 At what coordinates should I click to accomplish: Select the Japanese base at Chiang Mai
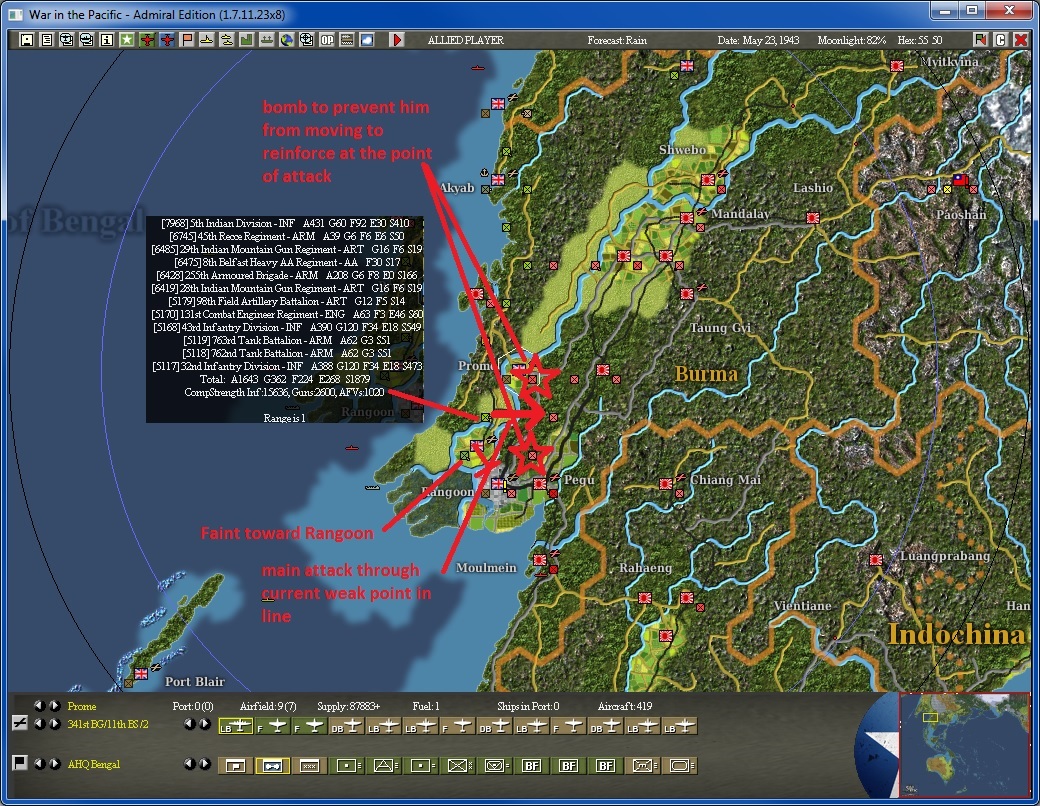666,484
